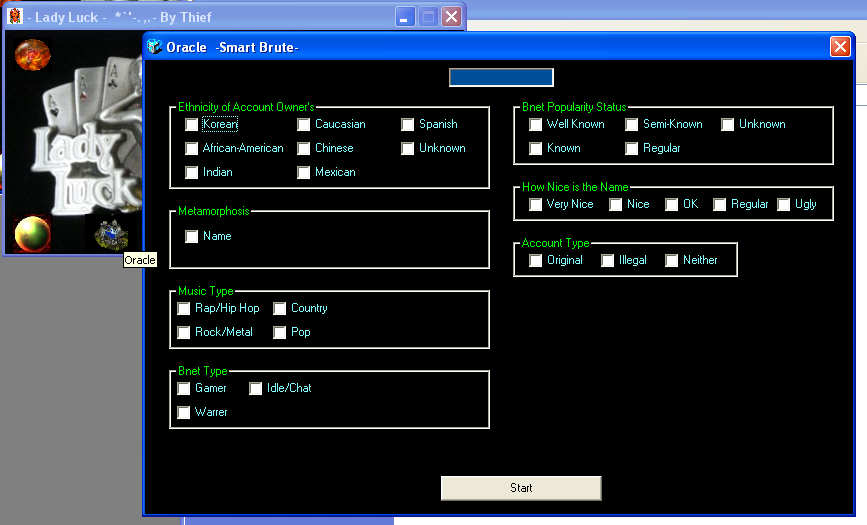Image resolution: width=867 pixels, height=525 pixels.
Task: Click the fiery orb icon in Lady Luck
Action: 32,54
